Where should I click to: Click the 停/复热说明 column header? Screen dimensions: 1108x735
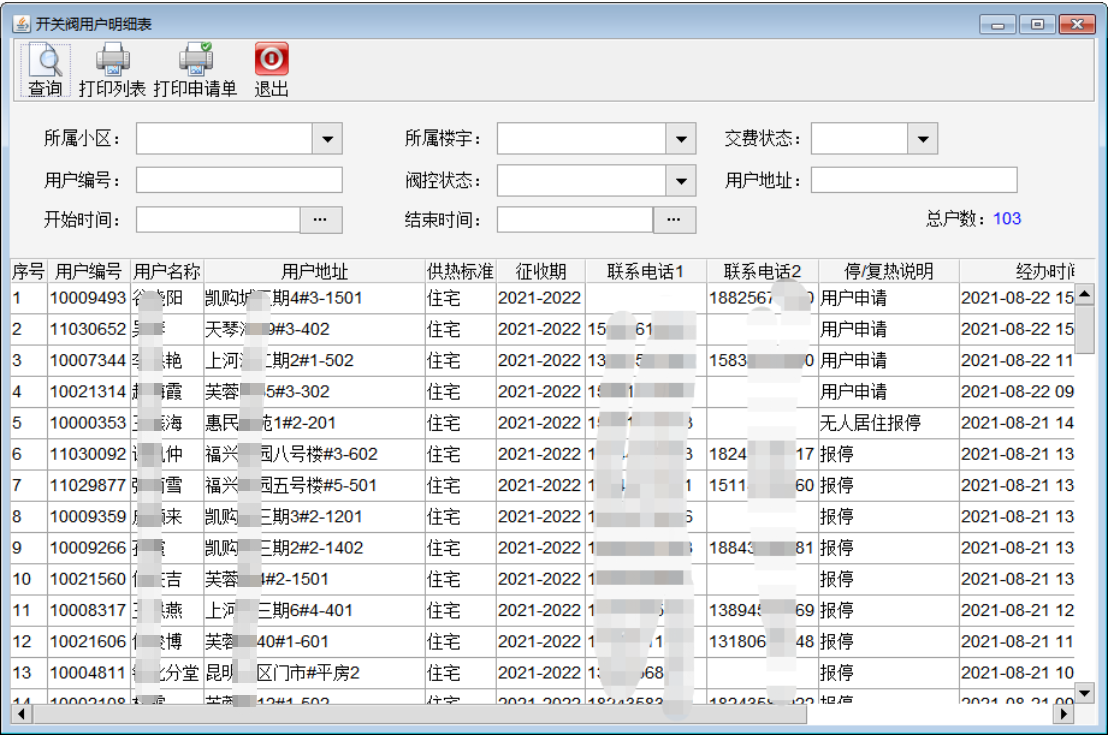[888, 271]
